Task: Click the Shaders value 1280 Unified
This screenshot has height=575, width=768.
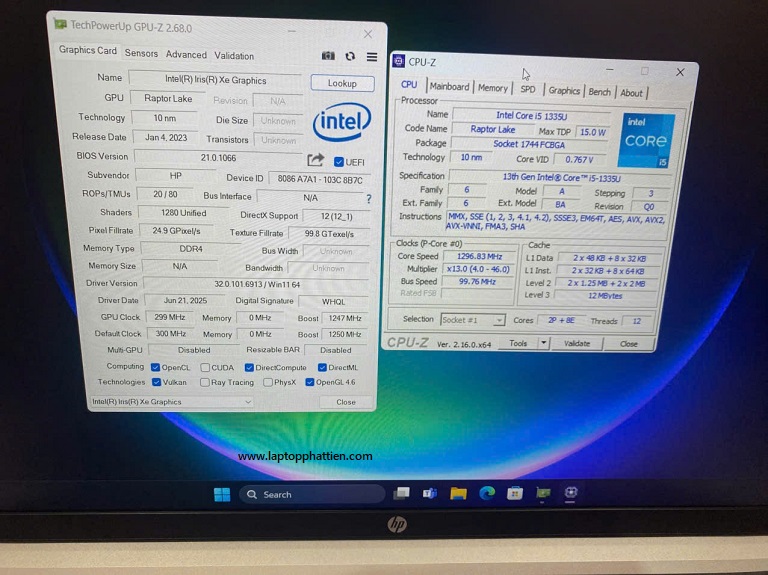Action: tap(183, 213)
